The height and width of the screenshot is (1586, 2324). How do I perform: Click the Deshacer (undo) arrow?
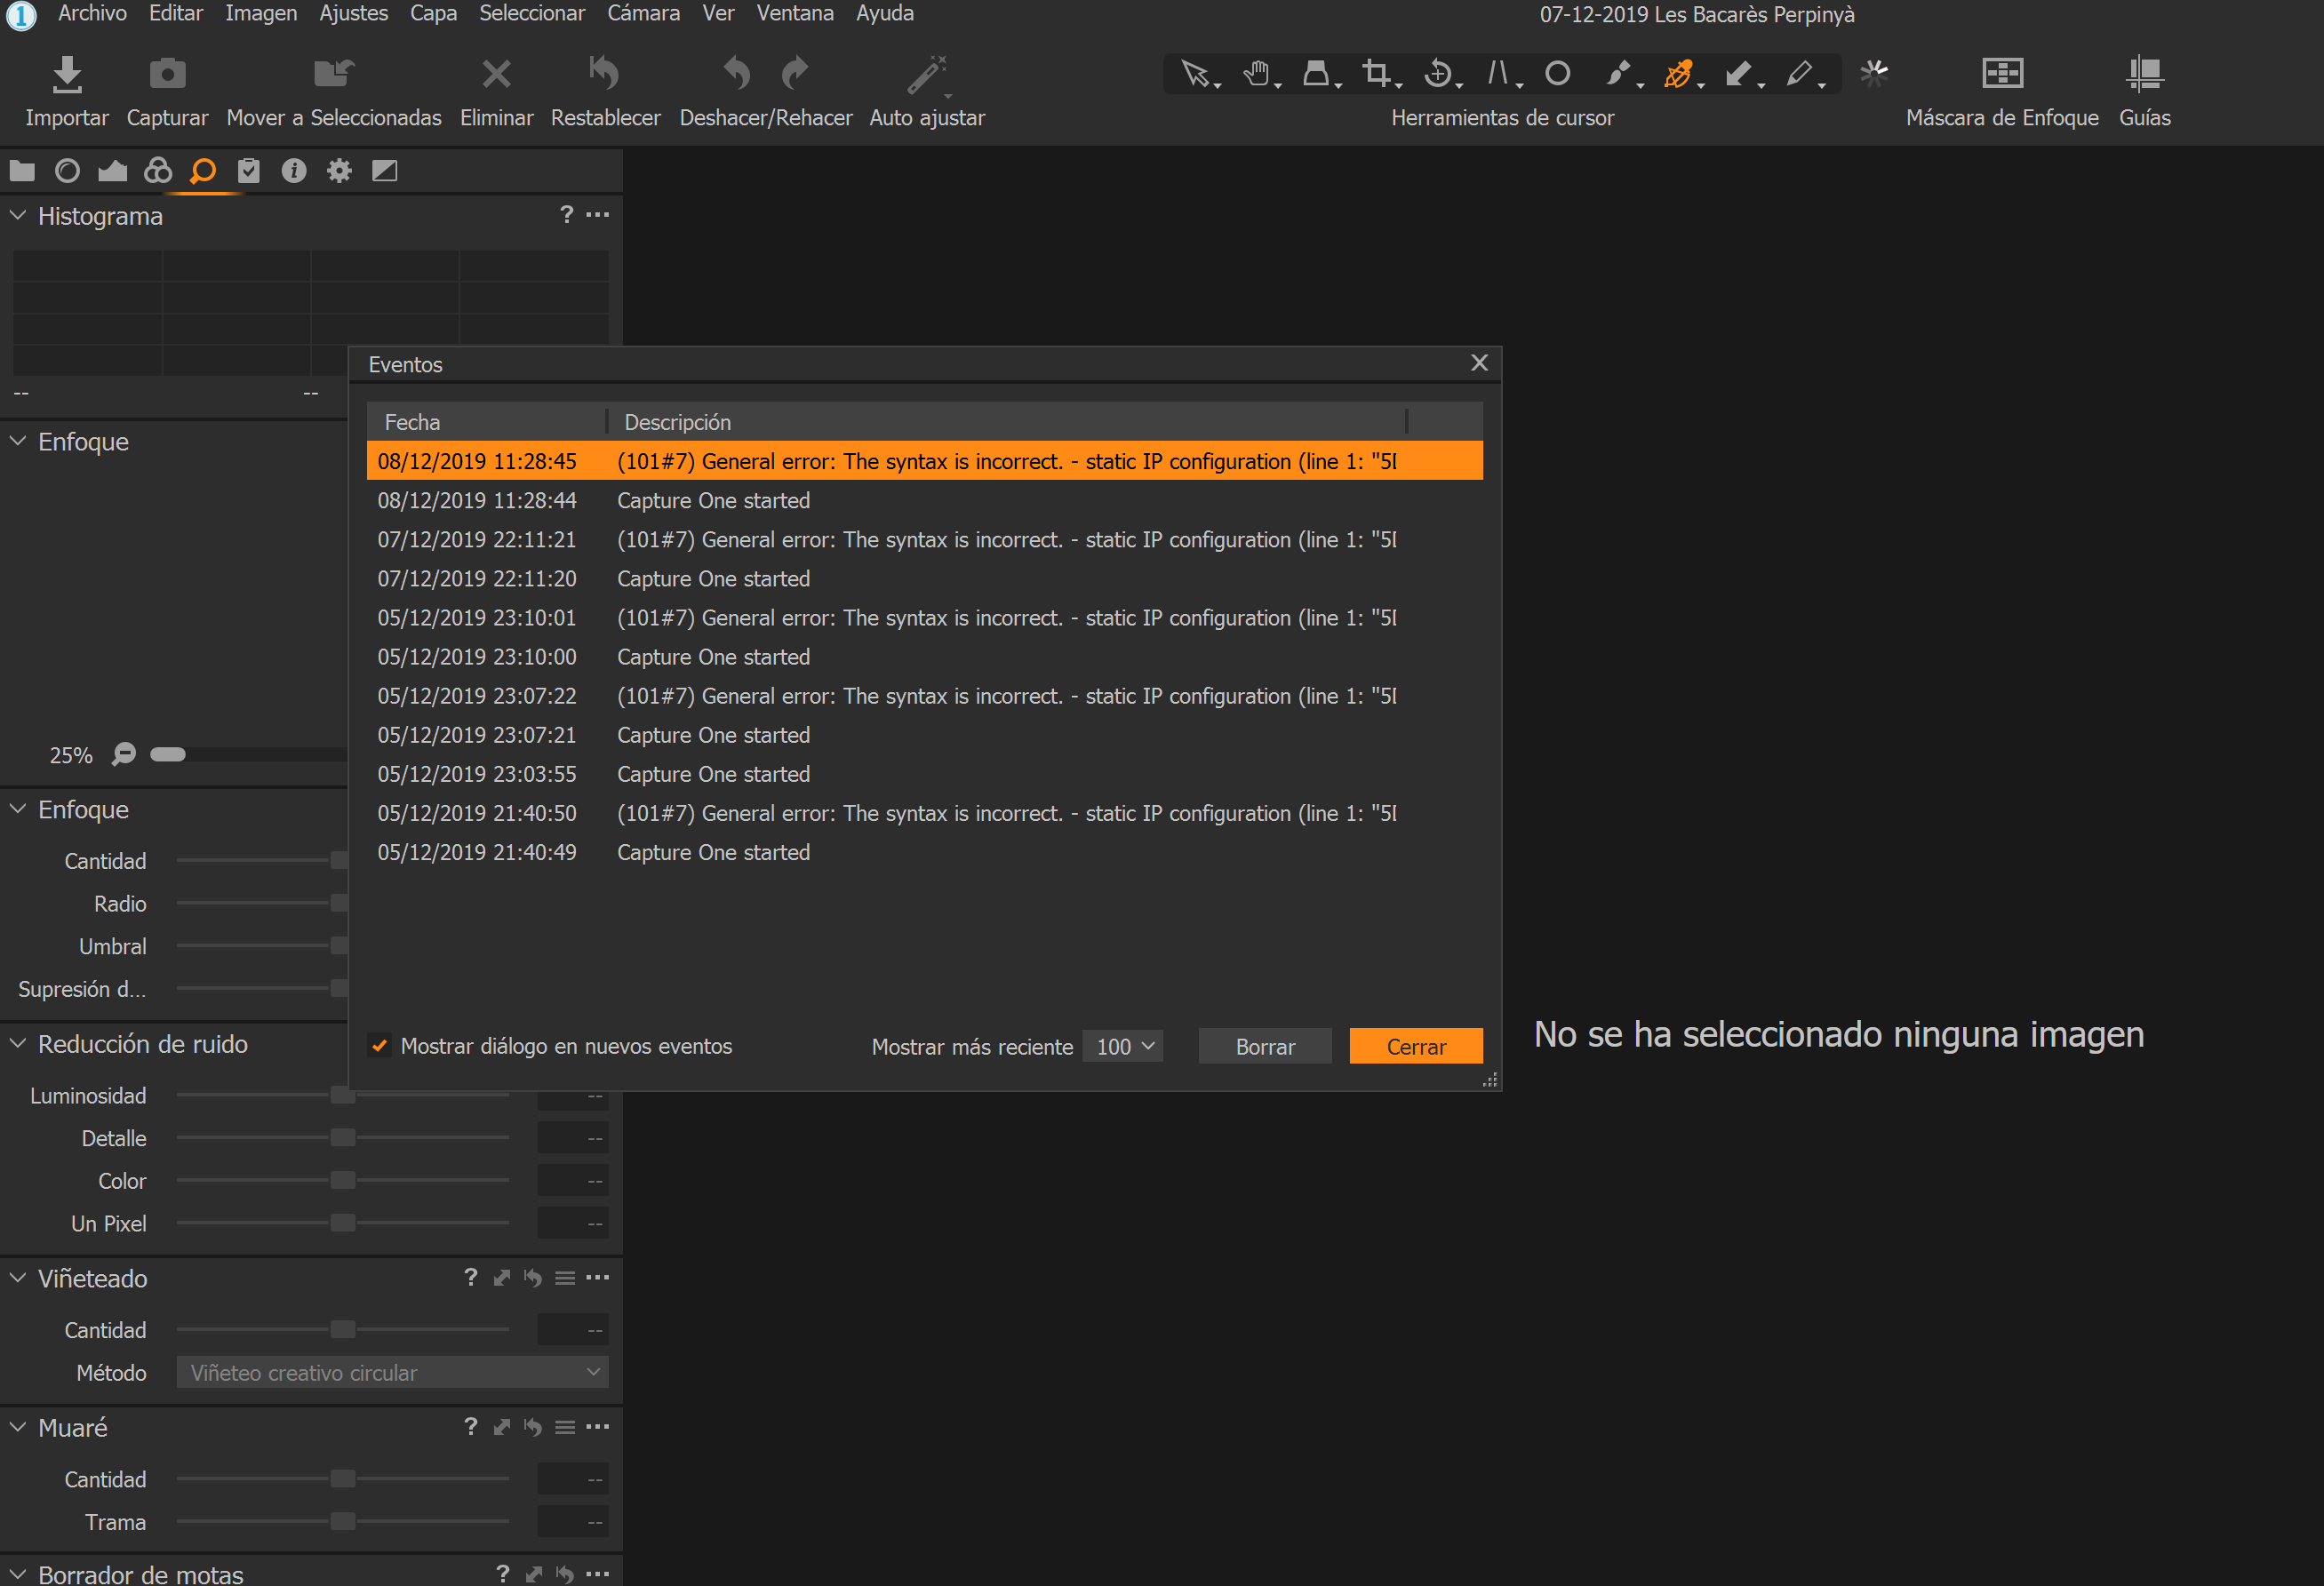737,72
